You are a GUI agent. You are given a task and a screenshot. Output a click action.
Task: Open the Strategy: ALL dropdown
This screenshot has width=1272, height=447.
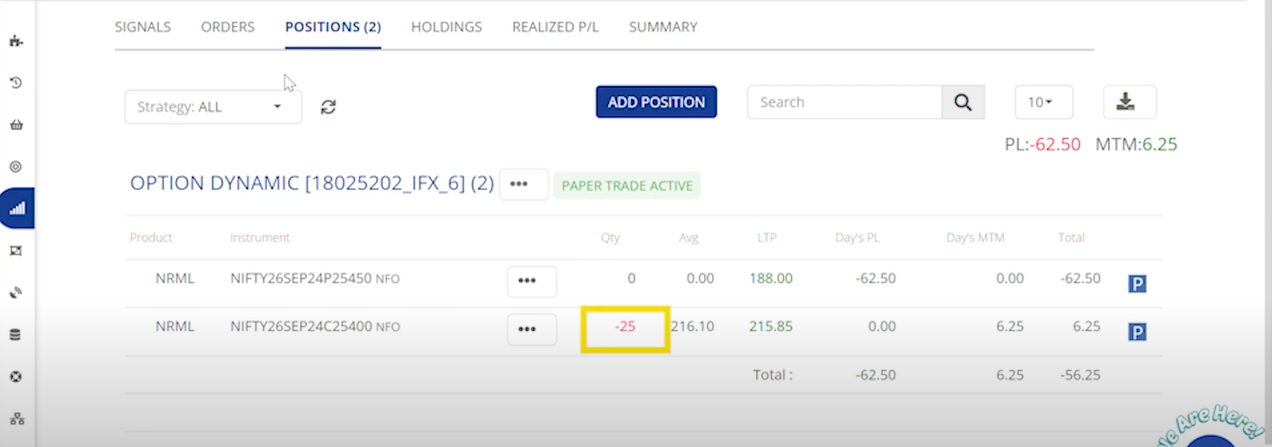pos(212,107)
